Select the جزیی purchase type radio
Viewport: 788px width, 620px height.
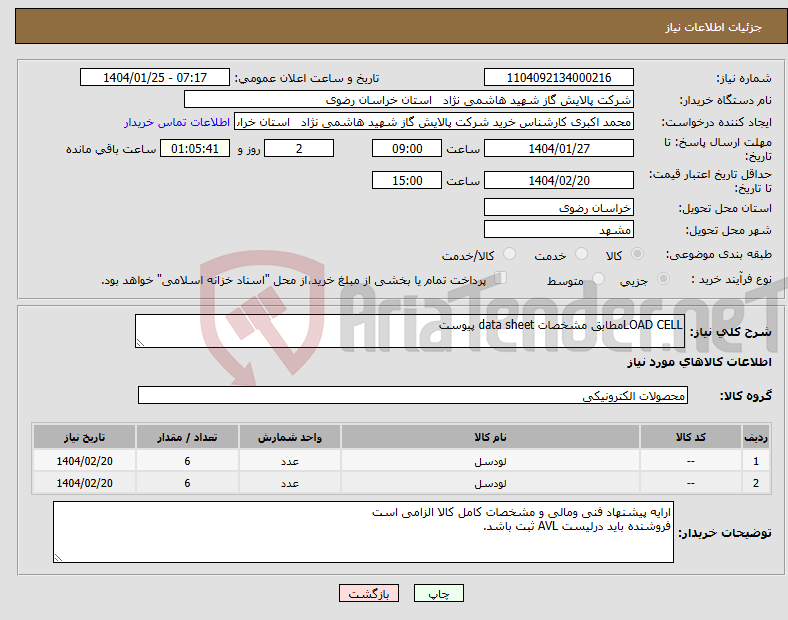(x=663, y=279)
